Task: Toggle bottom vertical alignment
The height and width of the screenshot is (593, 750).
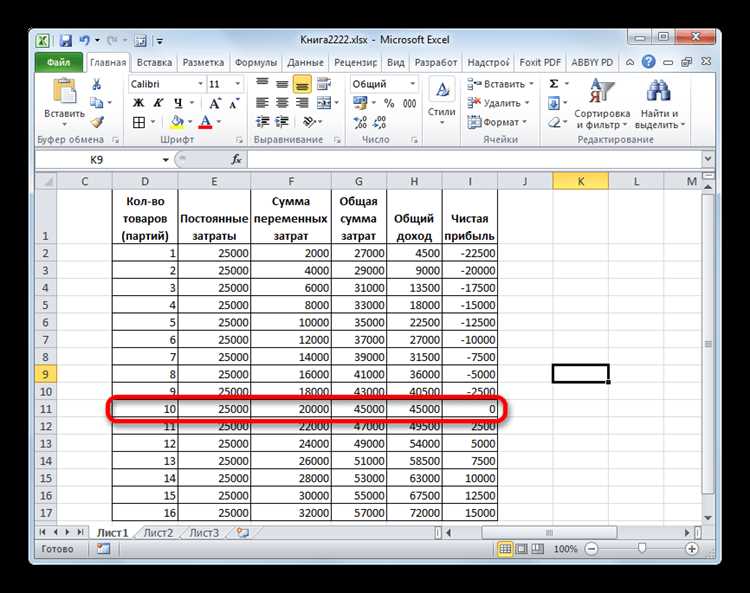Action: point(302,84)
